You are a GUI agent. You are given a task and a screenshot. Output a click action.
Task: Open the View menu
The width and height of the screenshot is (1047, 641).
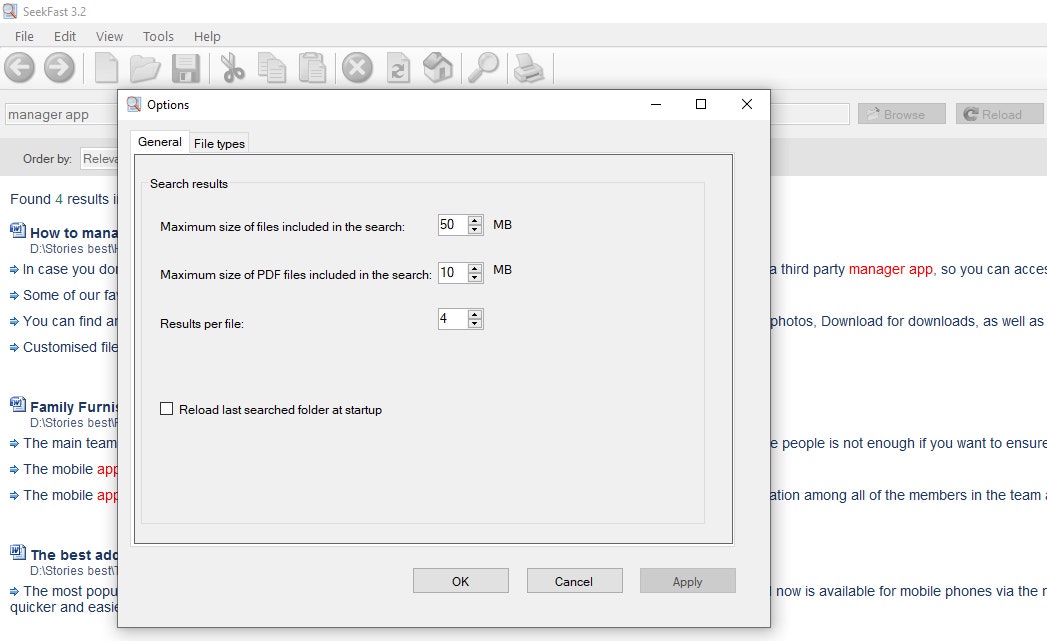pos(109,36)
